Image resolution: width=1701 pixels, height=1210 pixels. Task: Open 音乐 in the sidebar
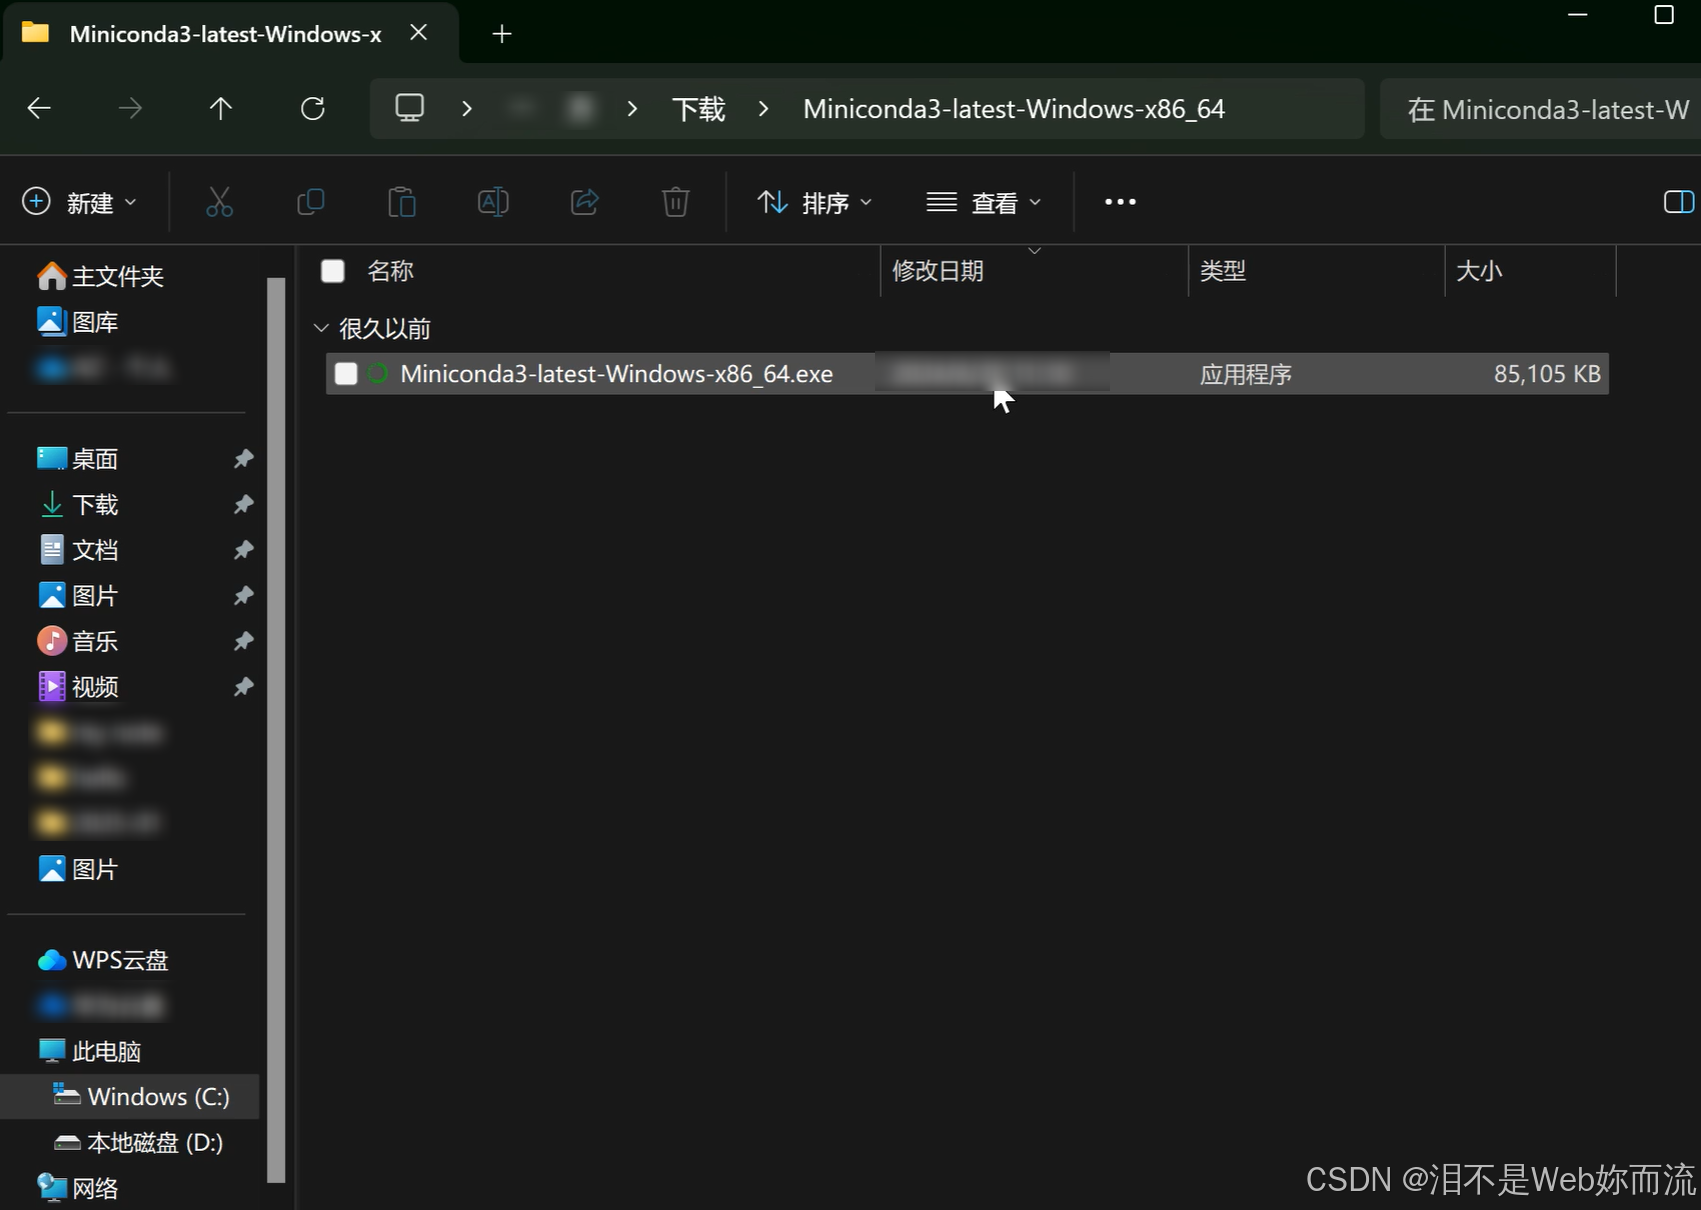click(x=78, y=641)
